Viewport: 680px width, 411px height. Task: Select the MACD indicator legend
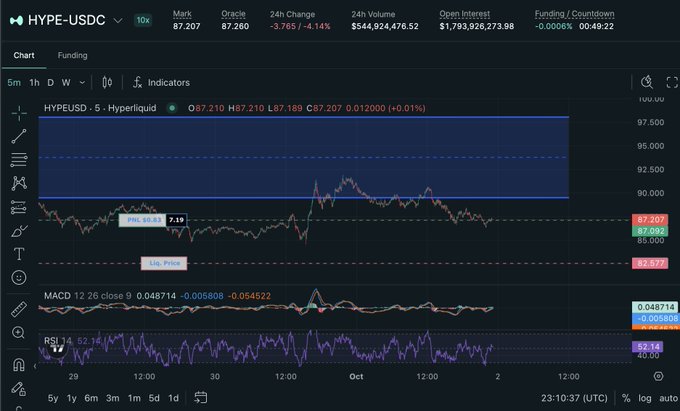[x=57, y=296]
